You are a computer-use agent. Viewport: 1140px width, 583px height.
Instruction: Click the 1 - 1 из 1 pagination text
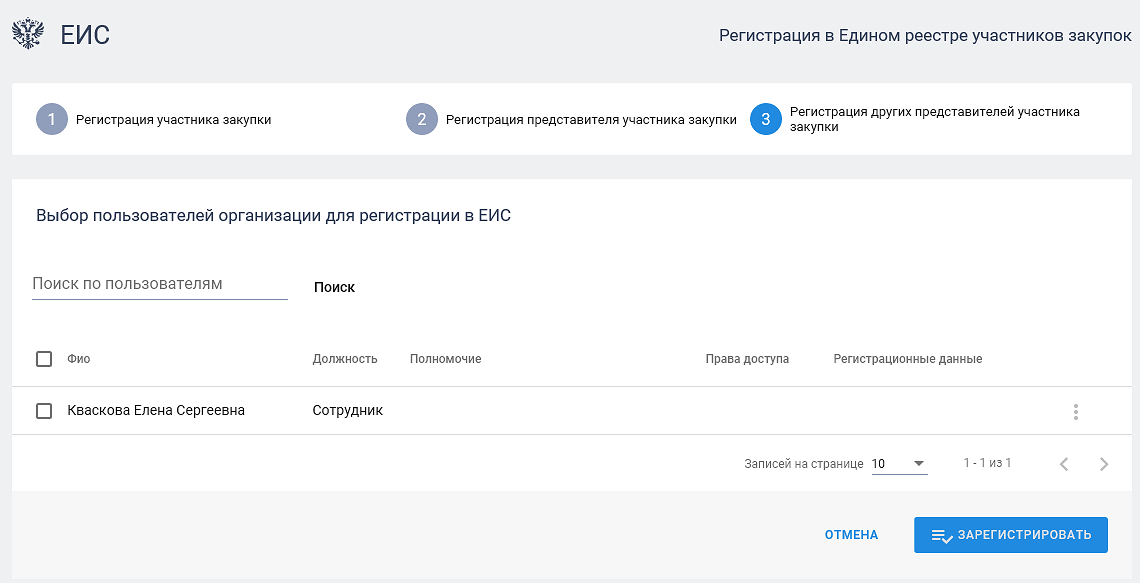[x=987, y=463]
